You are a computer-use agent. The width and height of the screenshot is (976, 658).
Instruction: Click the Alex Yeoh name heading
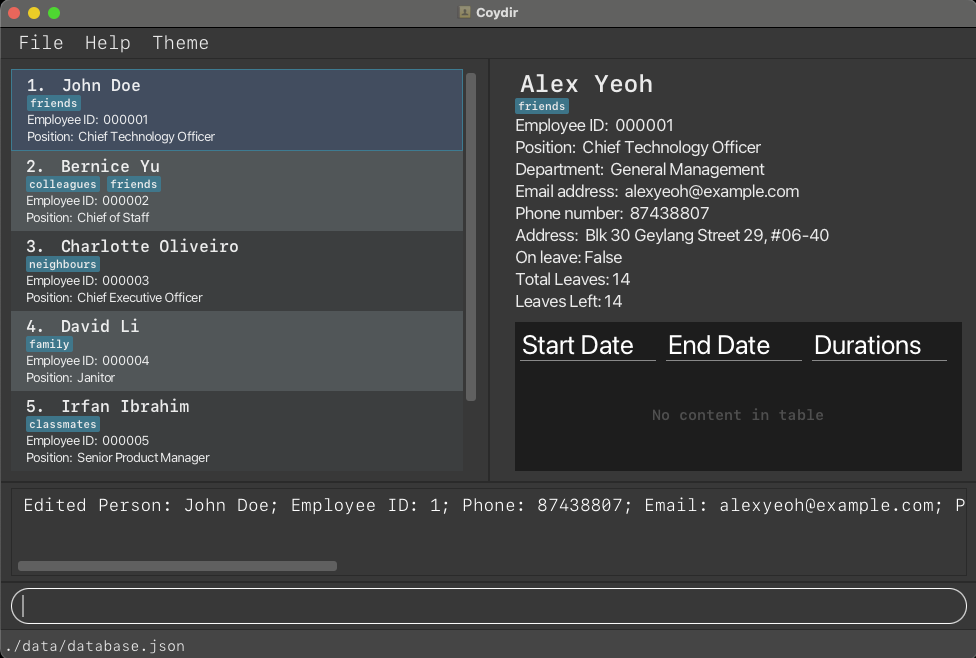(x=586, y=84)
